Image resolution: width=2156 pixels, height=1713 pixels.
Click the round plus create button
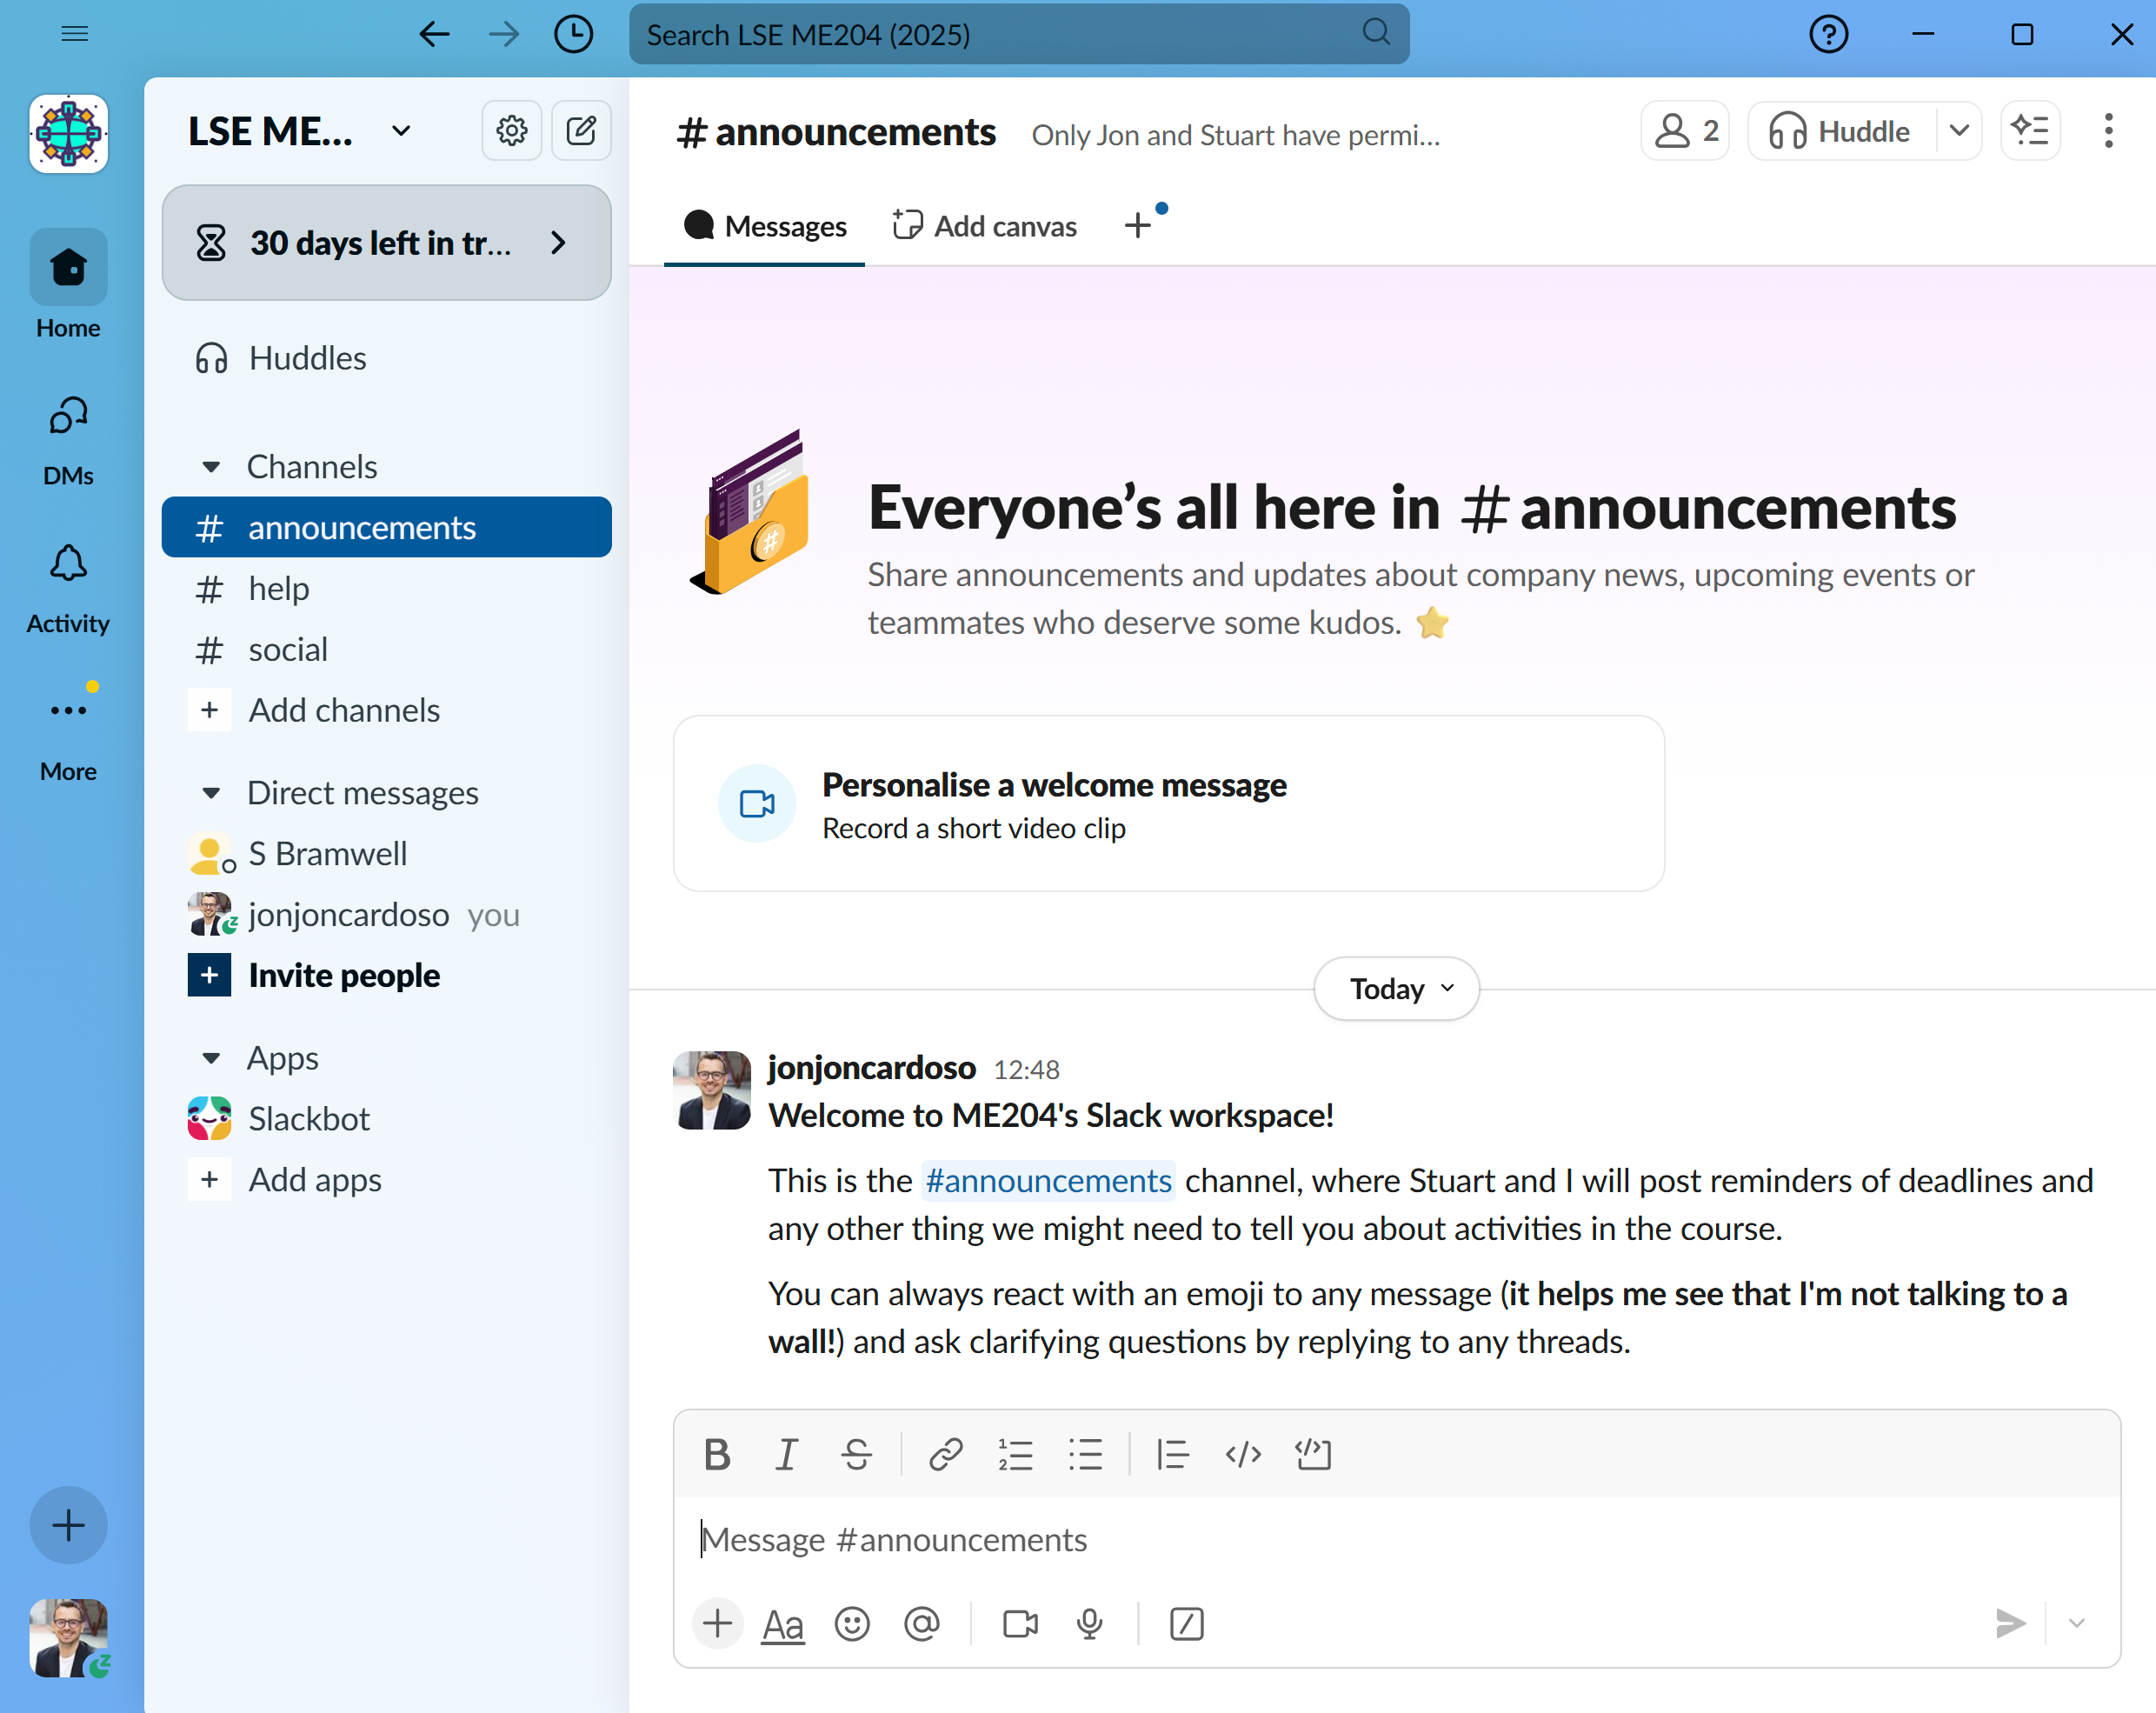[68, 1525]
